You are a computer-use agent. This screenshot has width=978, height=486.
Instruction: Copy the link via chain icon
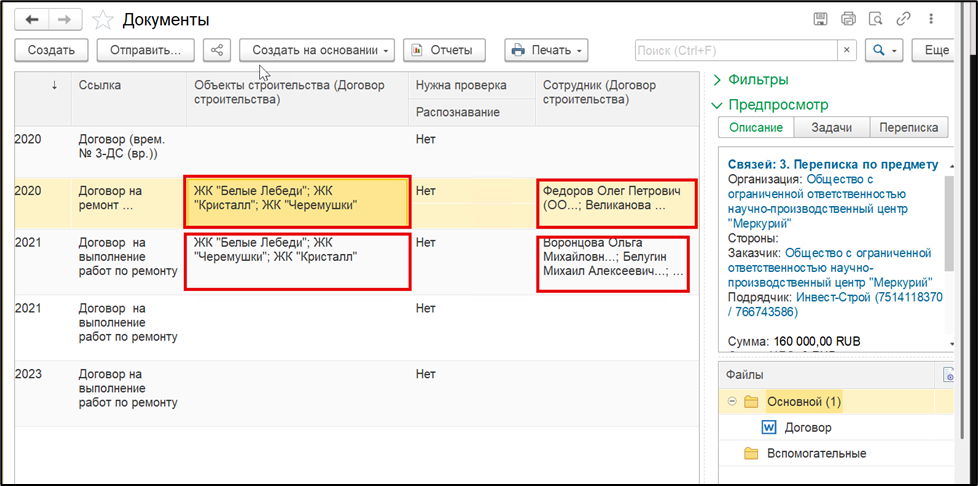pos(903,19)
